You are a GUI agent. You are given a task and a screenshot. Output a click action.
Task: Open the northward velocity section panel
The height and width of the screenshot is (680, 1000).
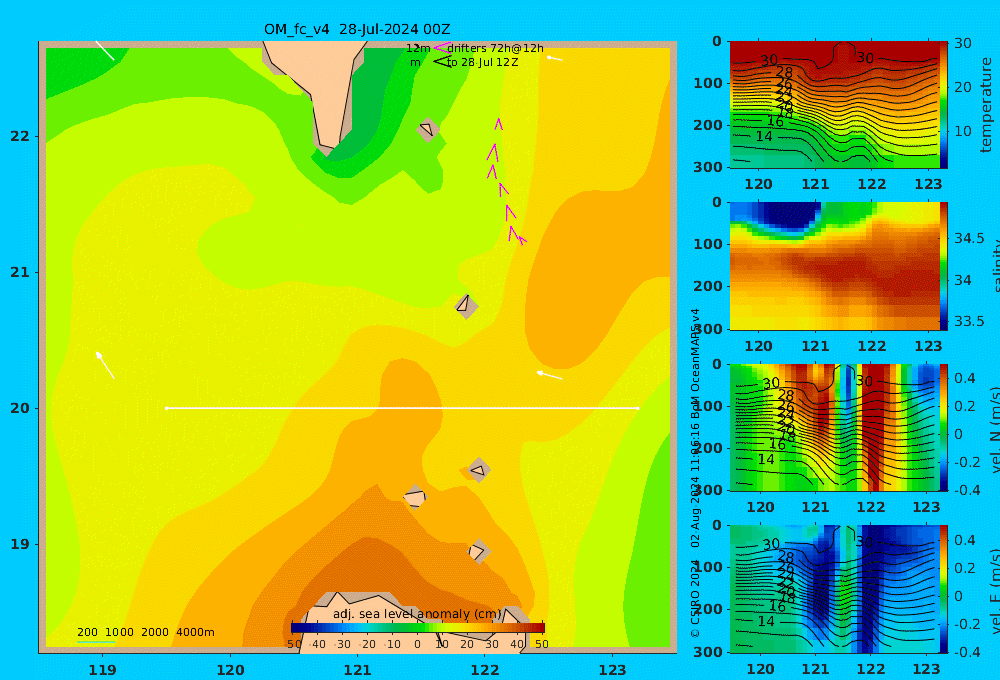coord(834,427)
